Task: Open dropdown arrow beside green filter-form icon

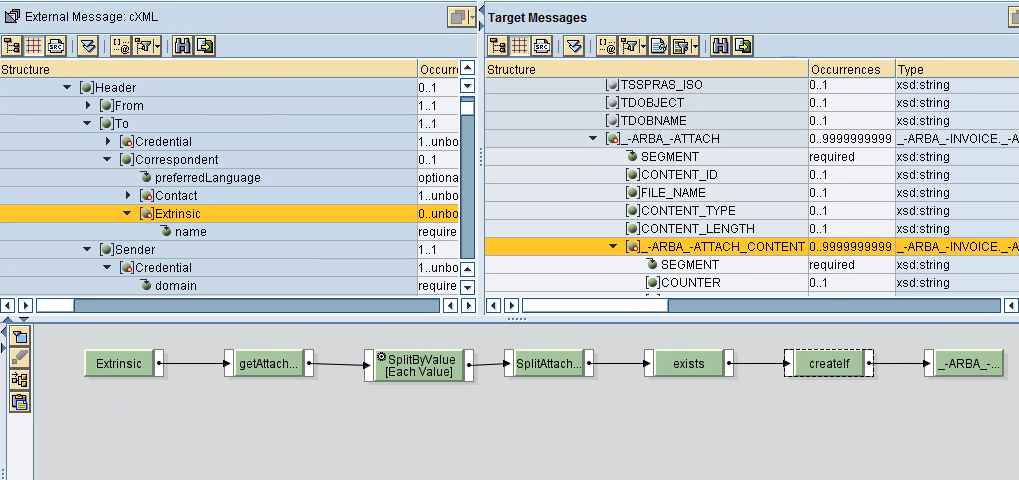Action: pos(695,46)
